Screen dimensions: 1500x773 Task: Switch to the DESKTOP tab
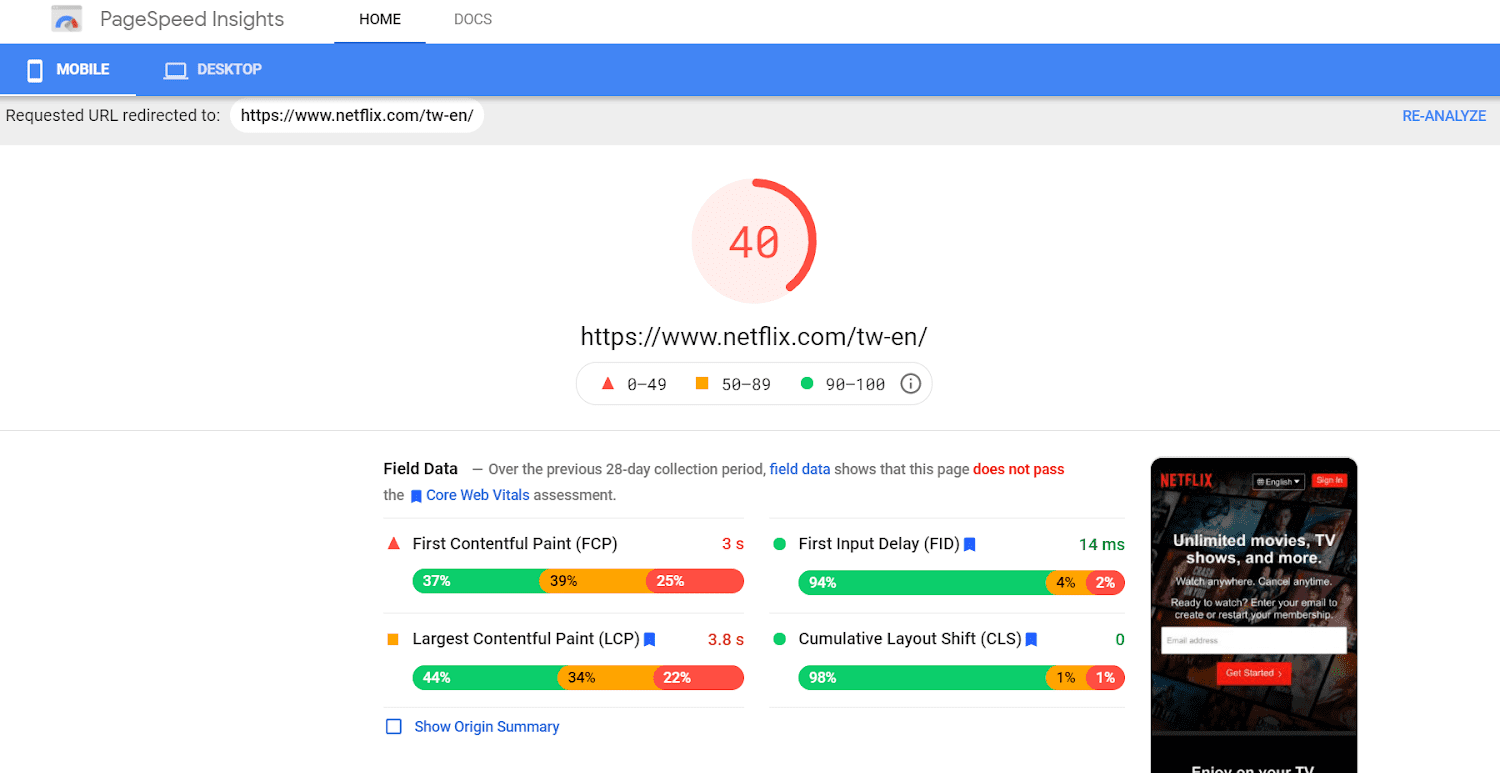point(213,70)
